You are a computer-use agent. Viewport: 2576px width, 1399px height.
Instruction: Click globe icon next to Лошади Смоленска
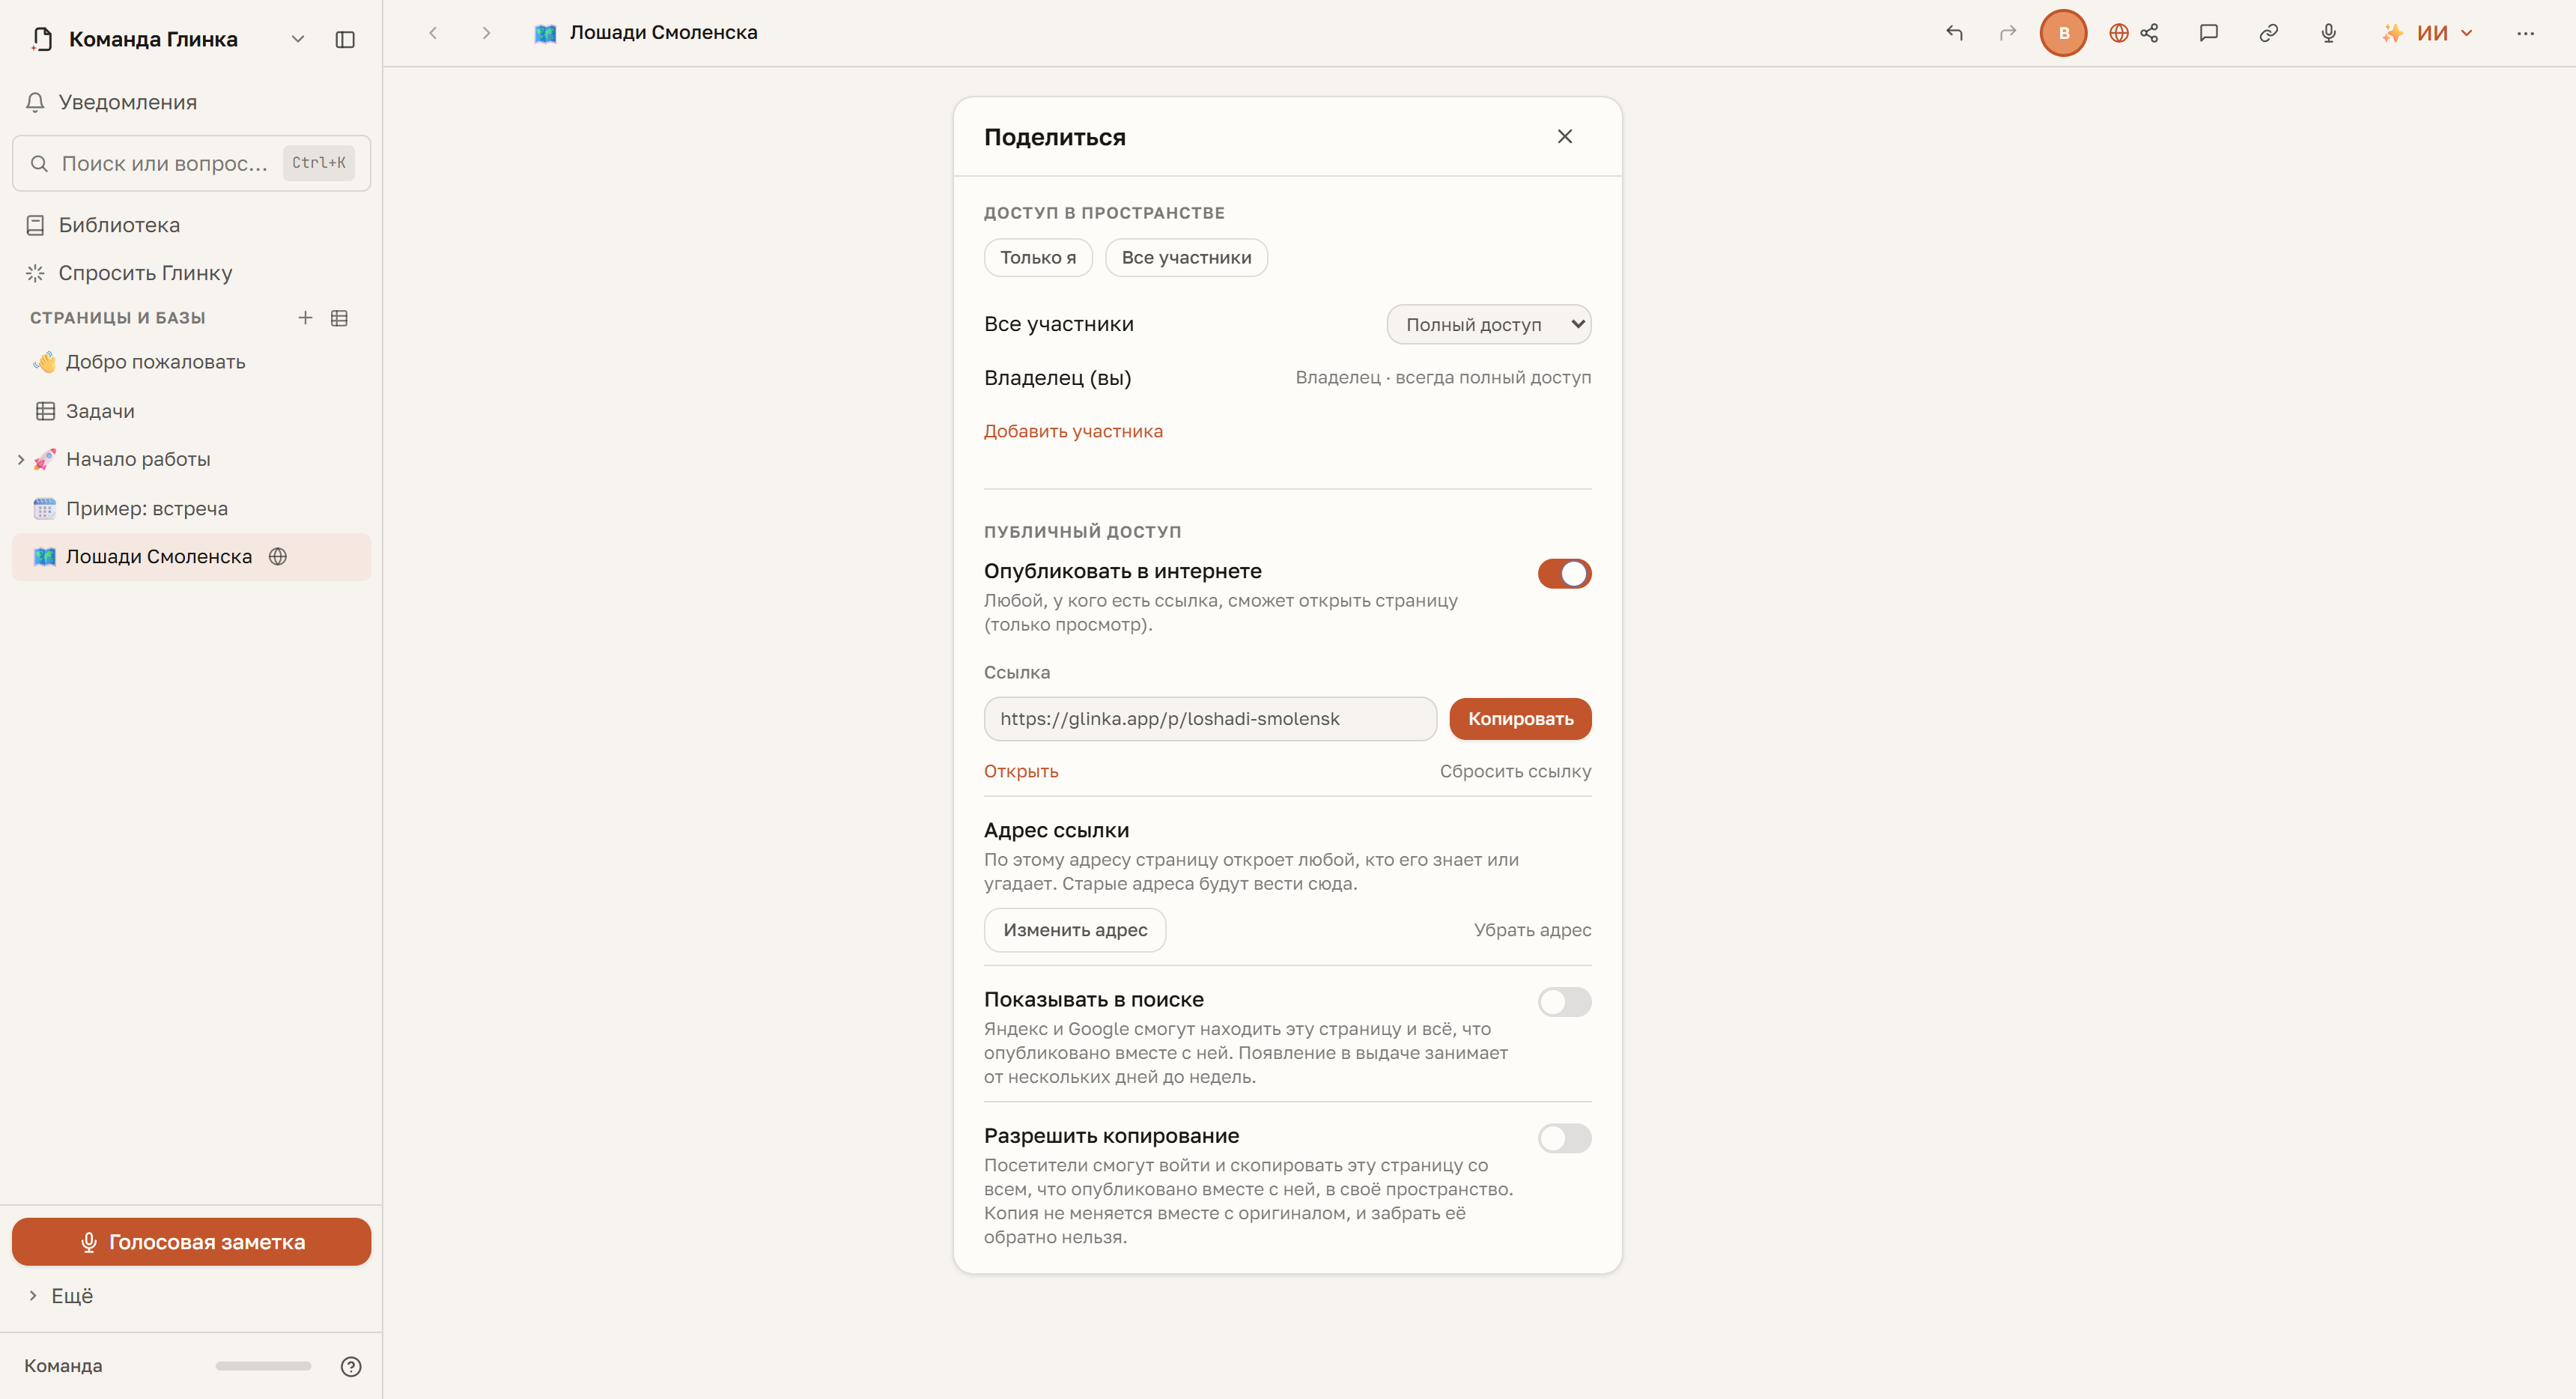278,556
